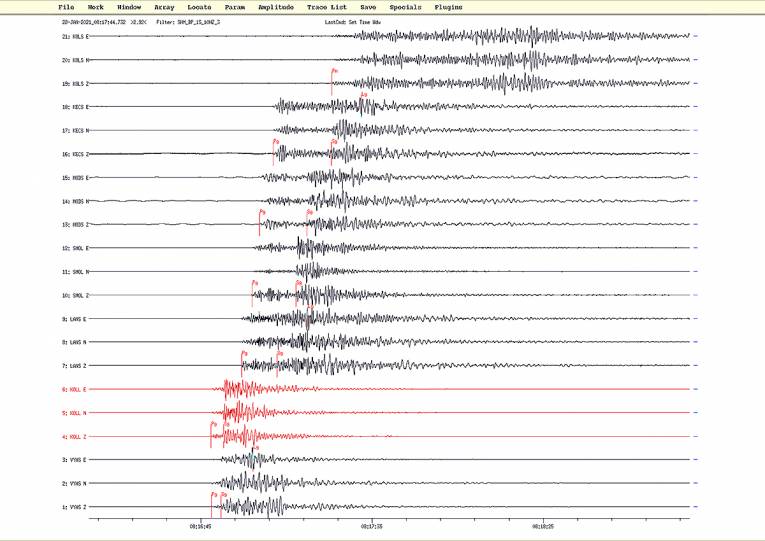
Task: Click the 08:17:35 time axis label
Action: click(371, 525)
